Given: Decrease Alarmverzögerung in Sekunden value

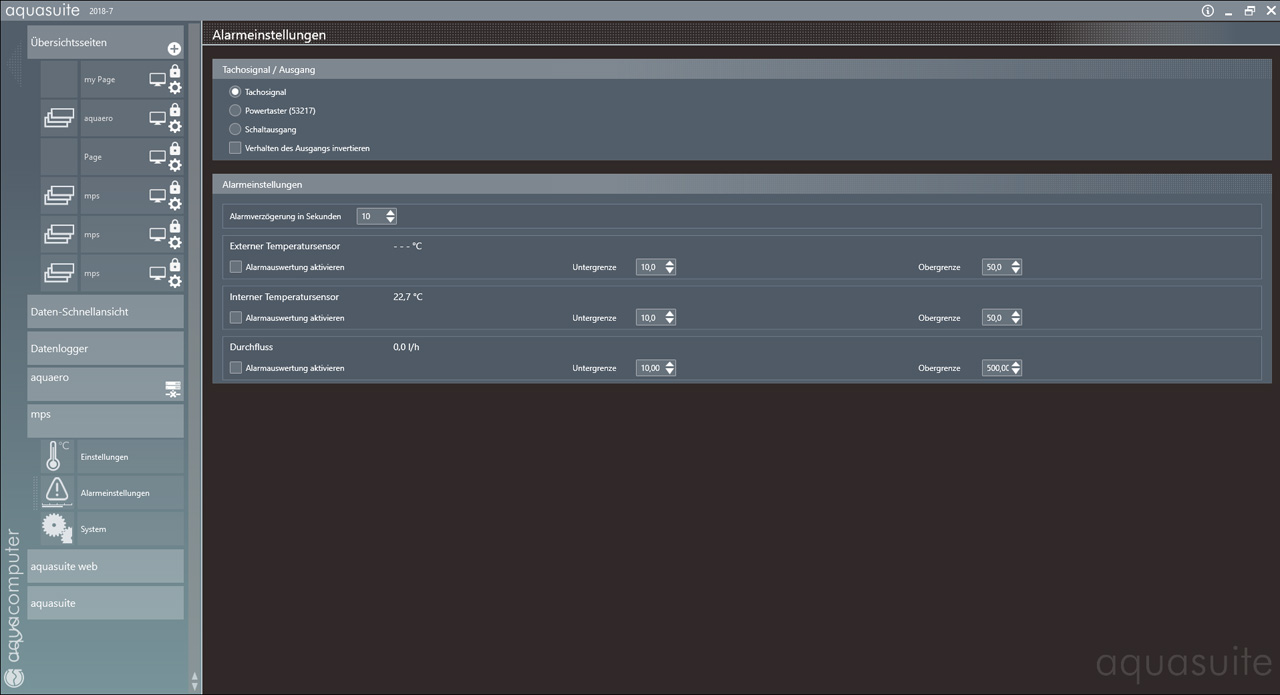Looking at the screenshot, I should click(x=390, y=220).
